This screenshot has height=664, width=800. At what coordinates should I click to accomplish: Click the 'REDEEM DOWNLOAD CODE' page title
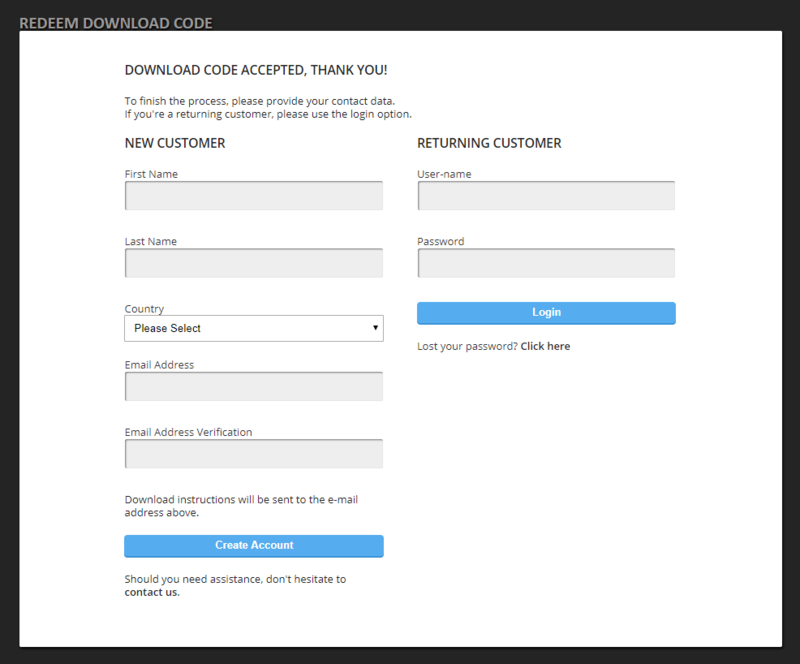[116, 23]
